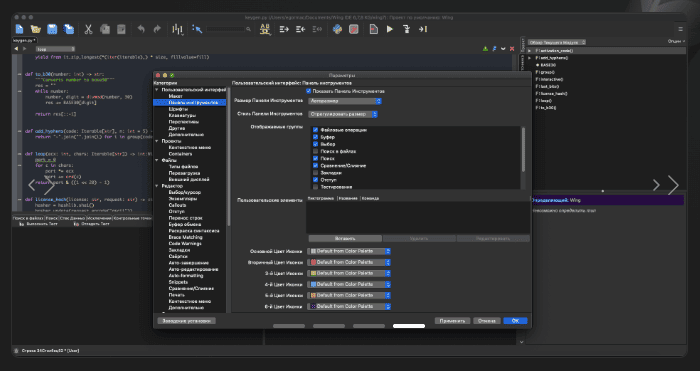The width and height of the screenshot is (700, 371).
Task: Click the Open Folder toolbar icon
Action: 36,29
